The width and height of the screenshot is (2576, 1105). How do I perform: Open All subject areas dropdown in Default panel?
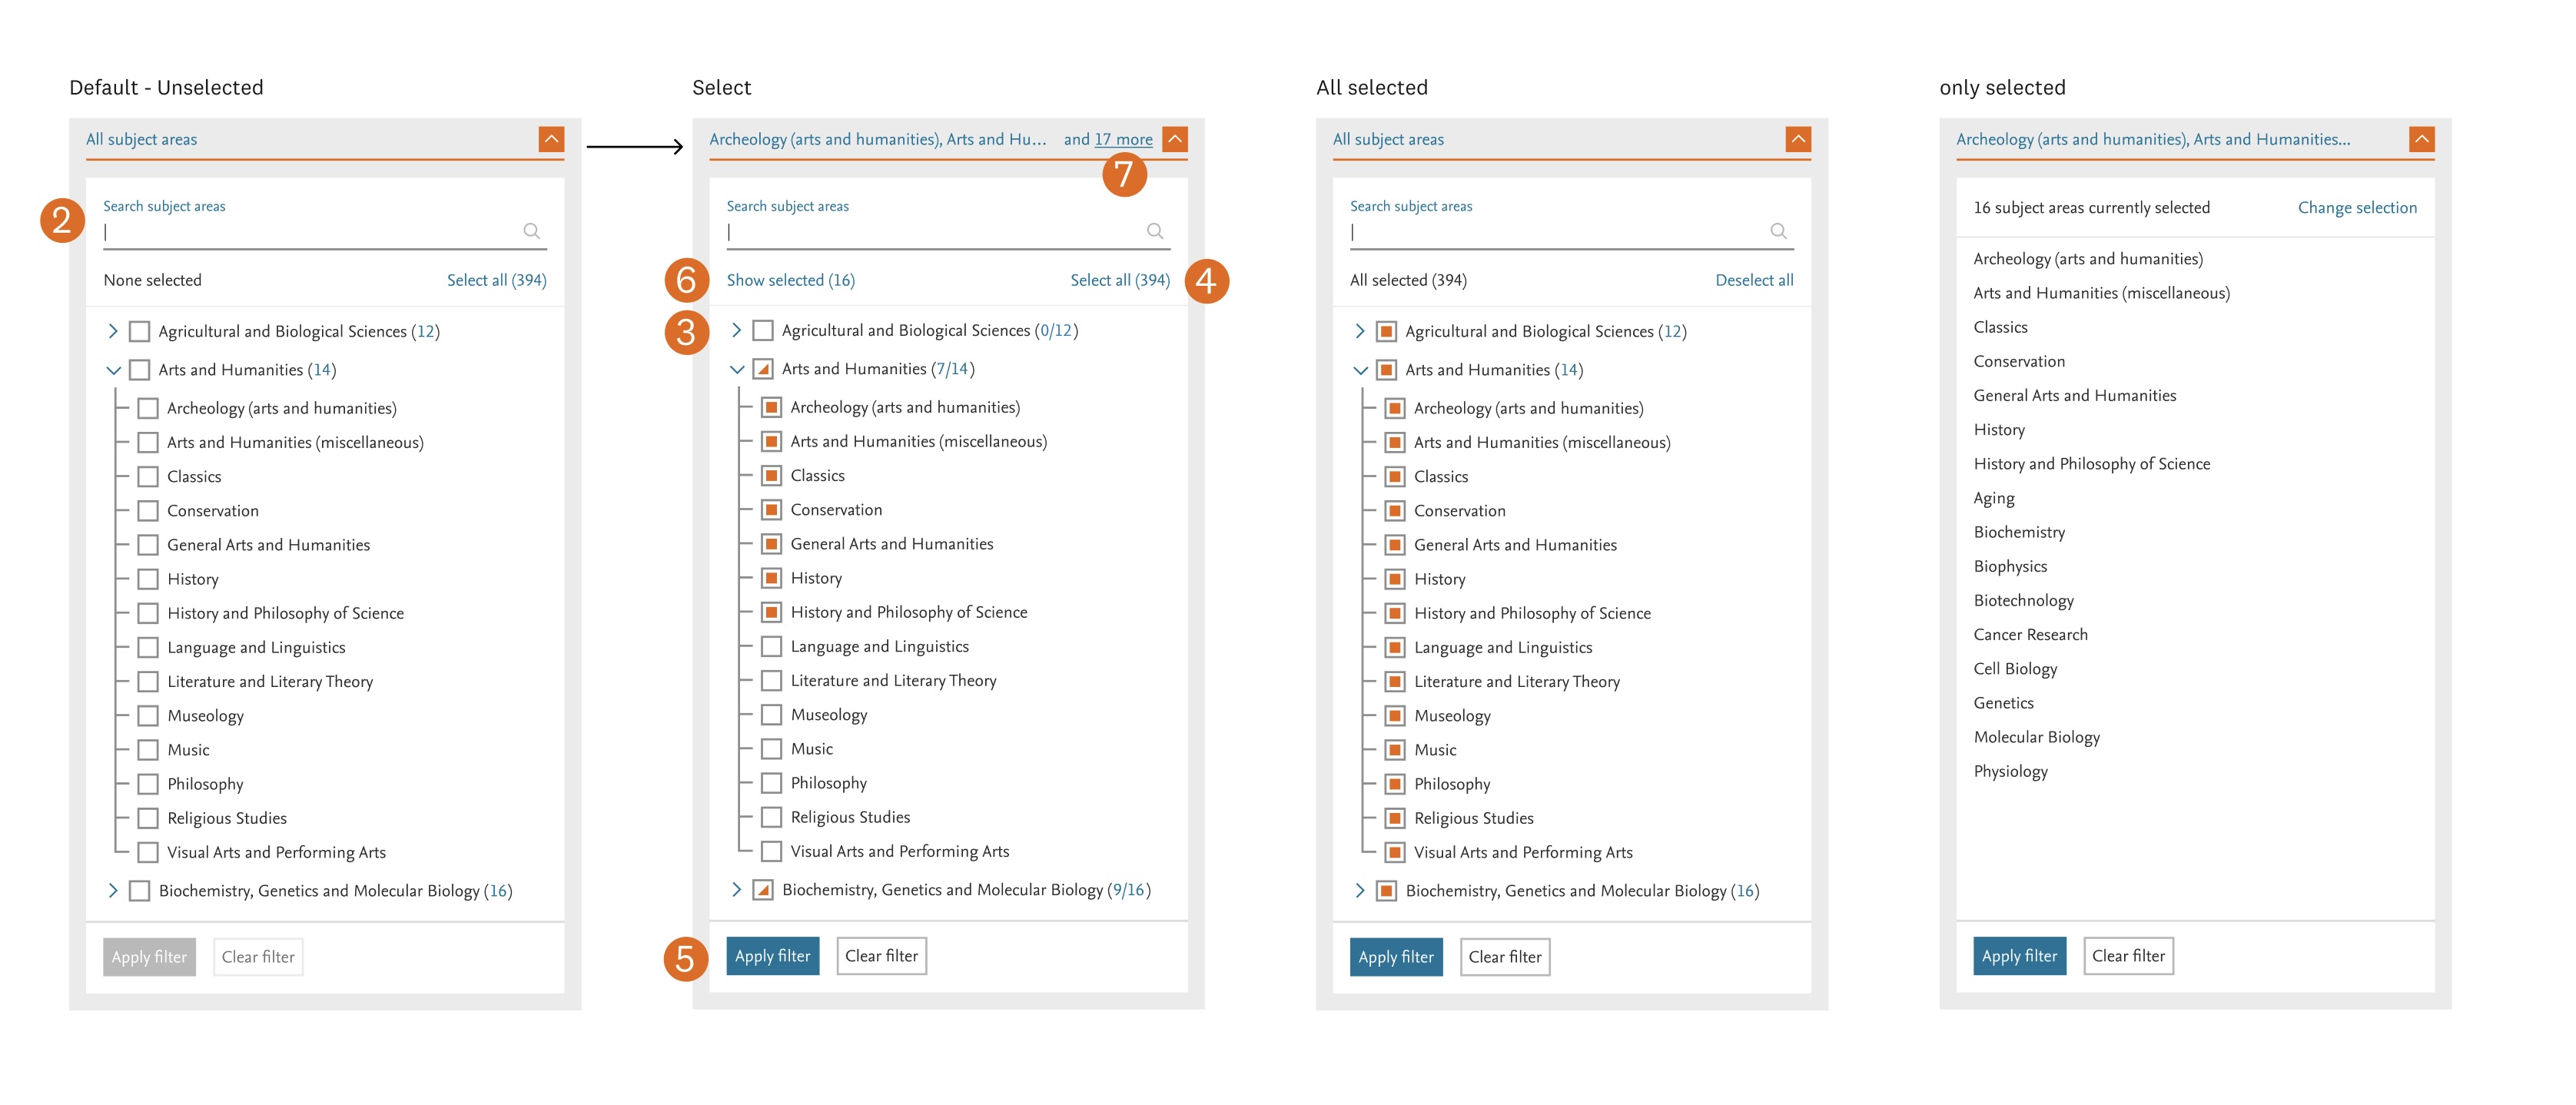click(x=325, y=139)
